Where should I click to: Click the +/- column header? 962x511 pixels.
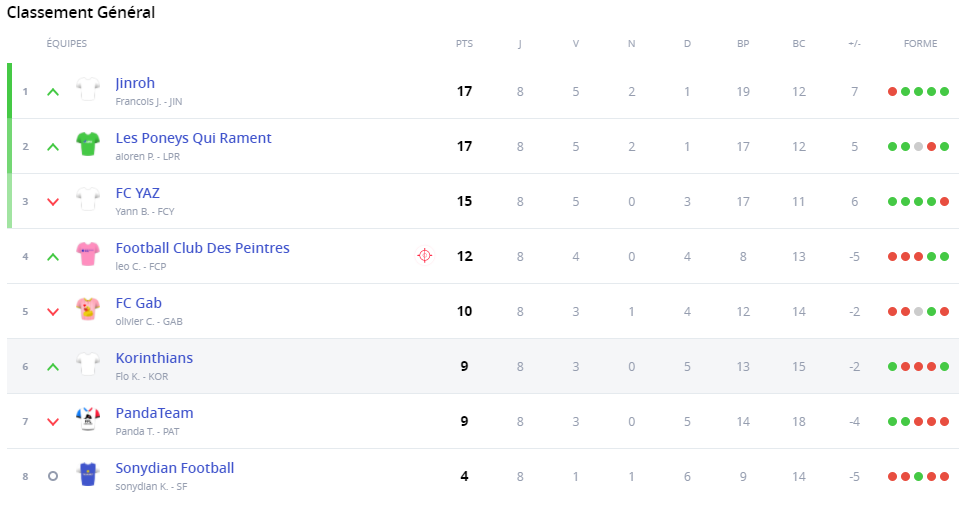coord(854,44)
